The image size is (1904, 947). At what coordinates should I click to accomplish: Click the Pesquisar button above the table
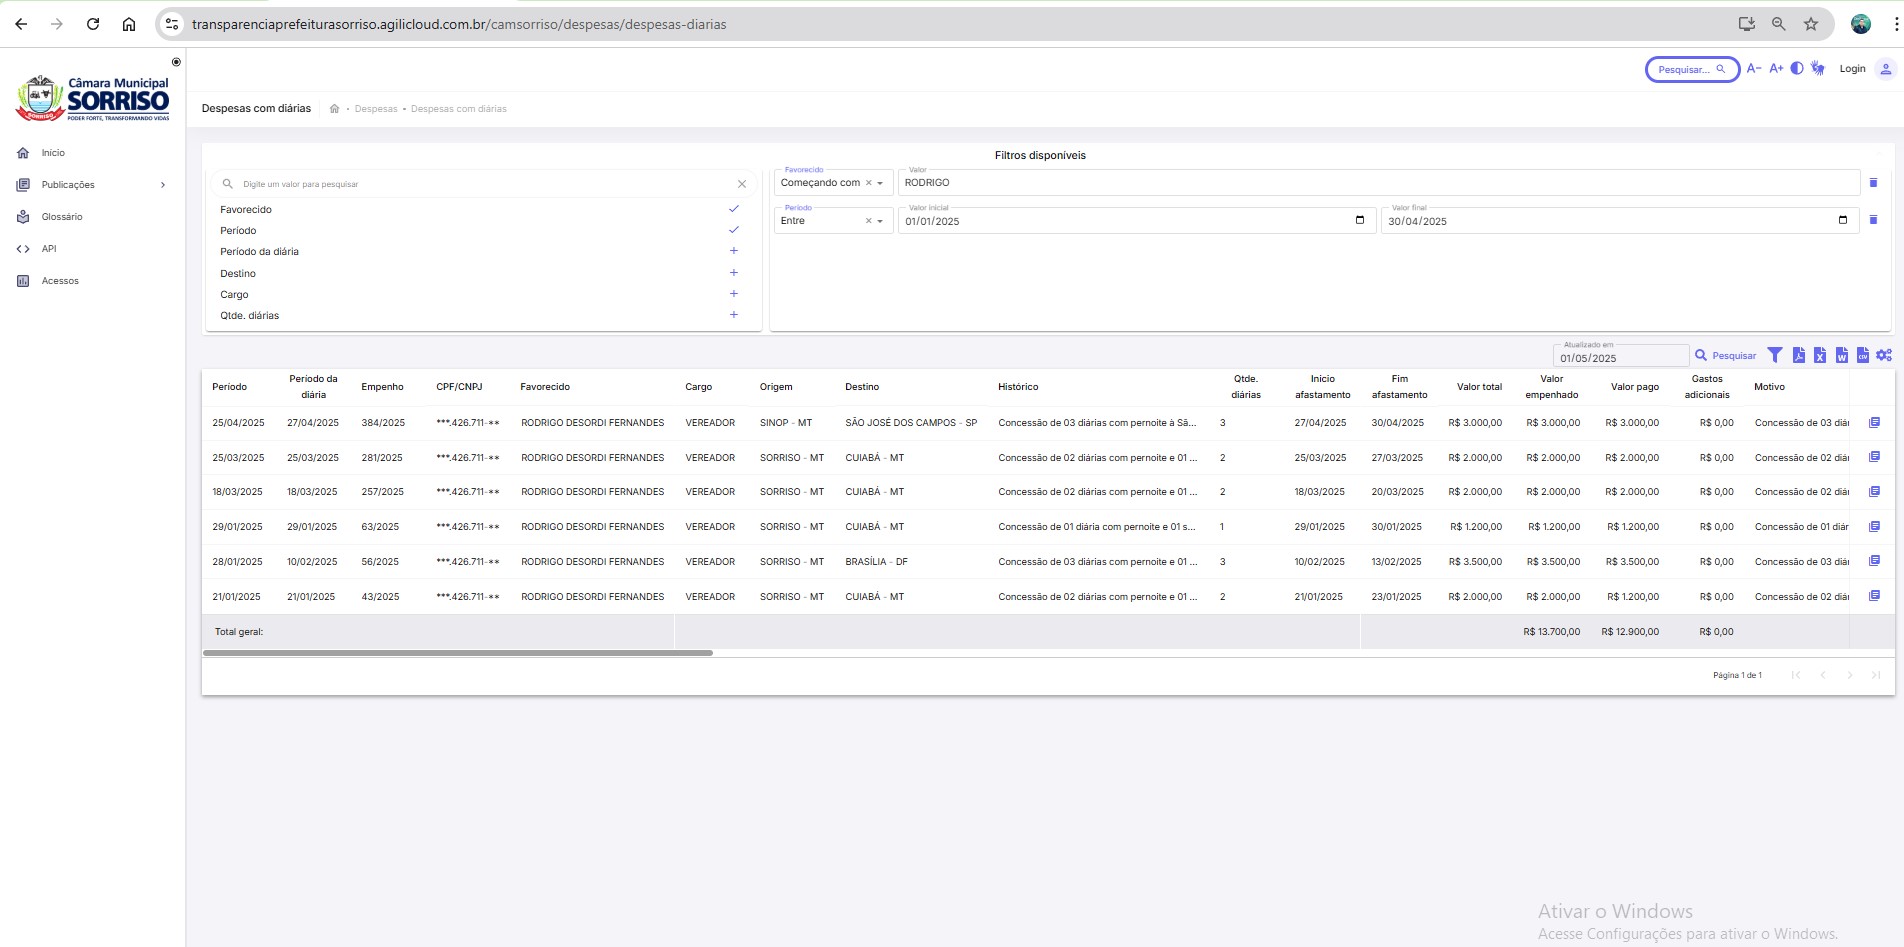coord(1725,355)
